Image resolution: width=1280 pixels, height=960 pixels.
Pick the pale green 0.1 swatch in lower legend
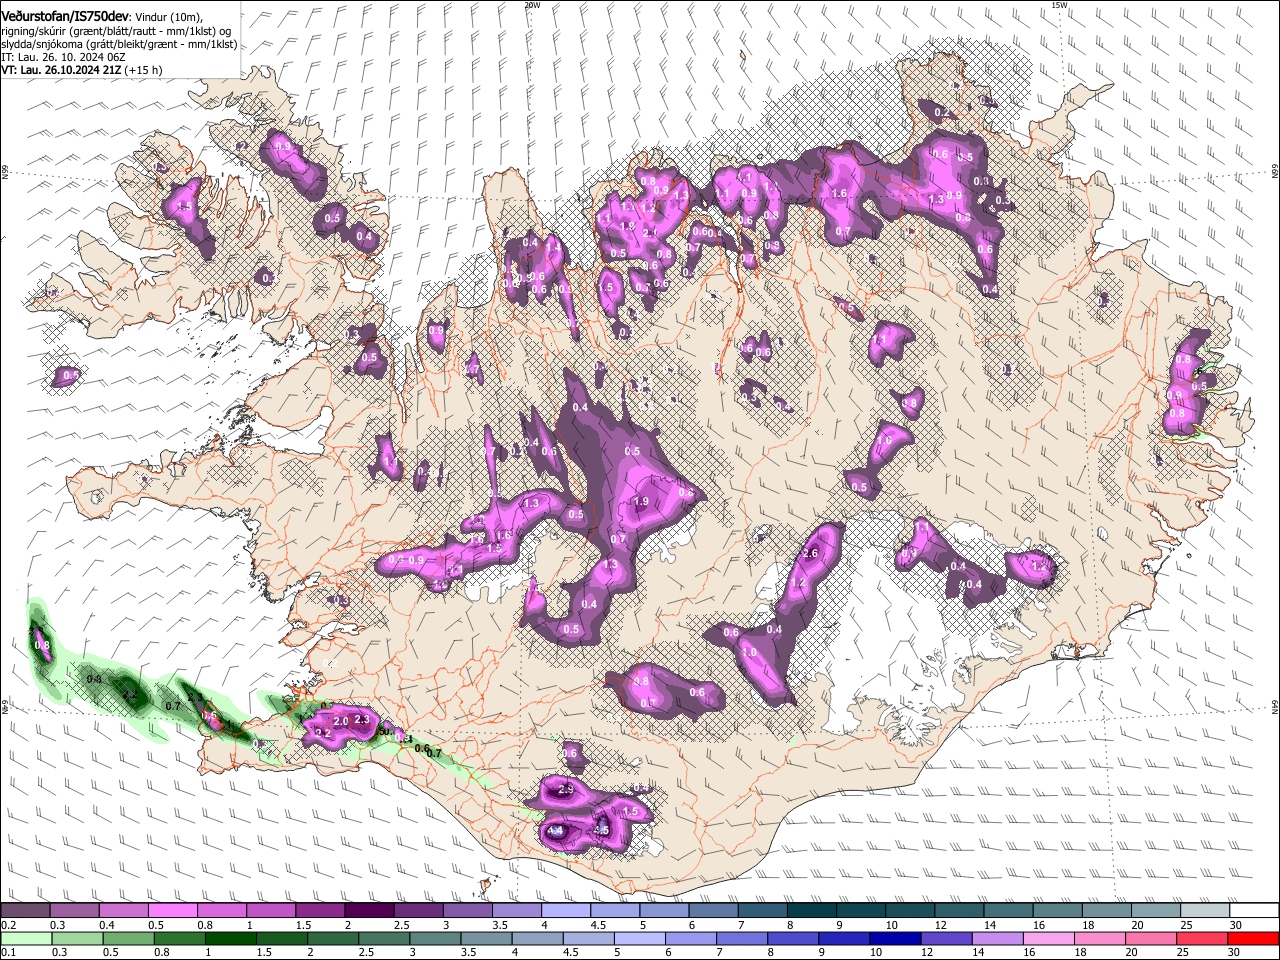[x=26, y=938]
